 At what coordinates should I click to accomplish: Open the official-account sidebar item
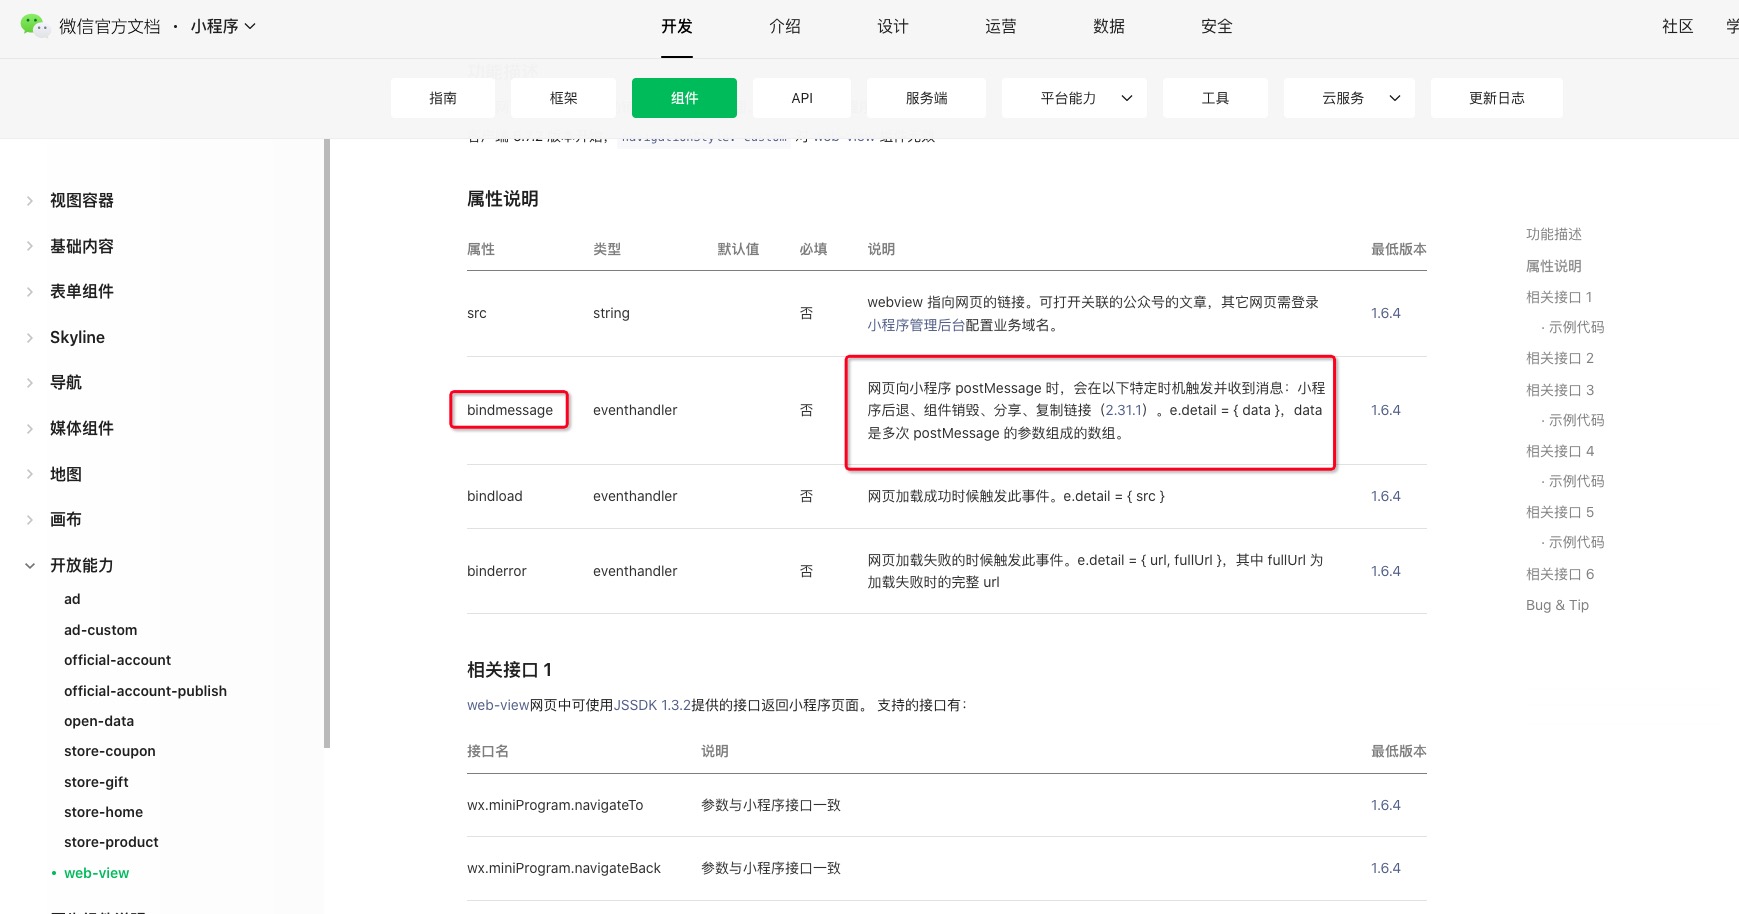[117, 660]
